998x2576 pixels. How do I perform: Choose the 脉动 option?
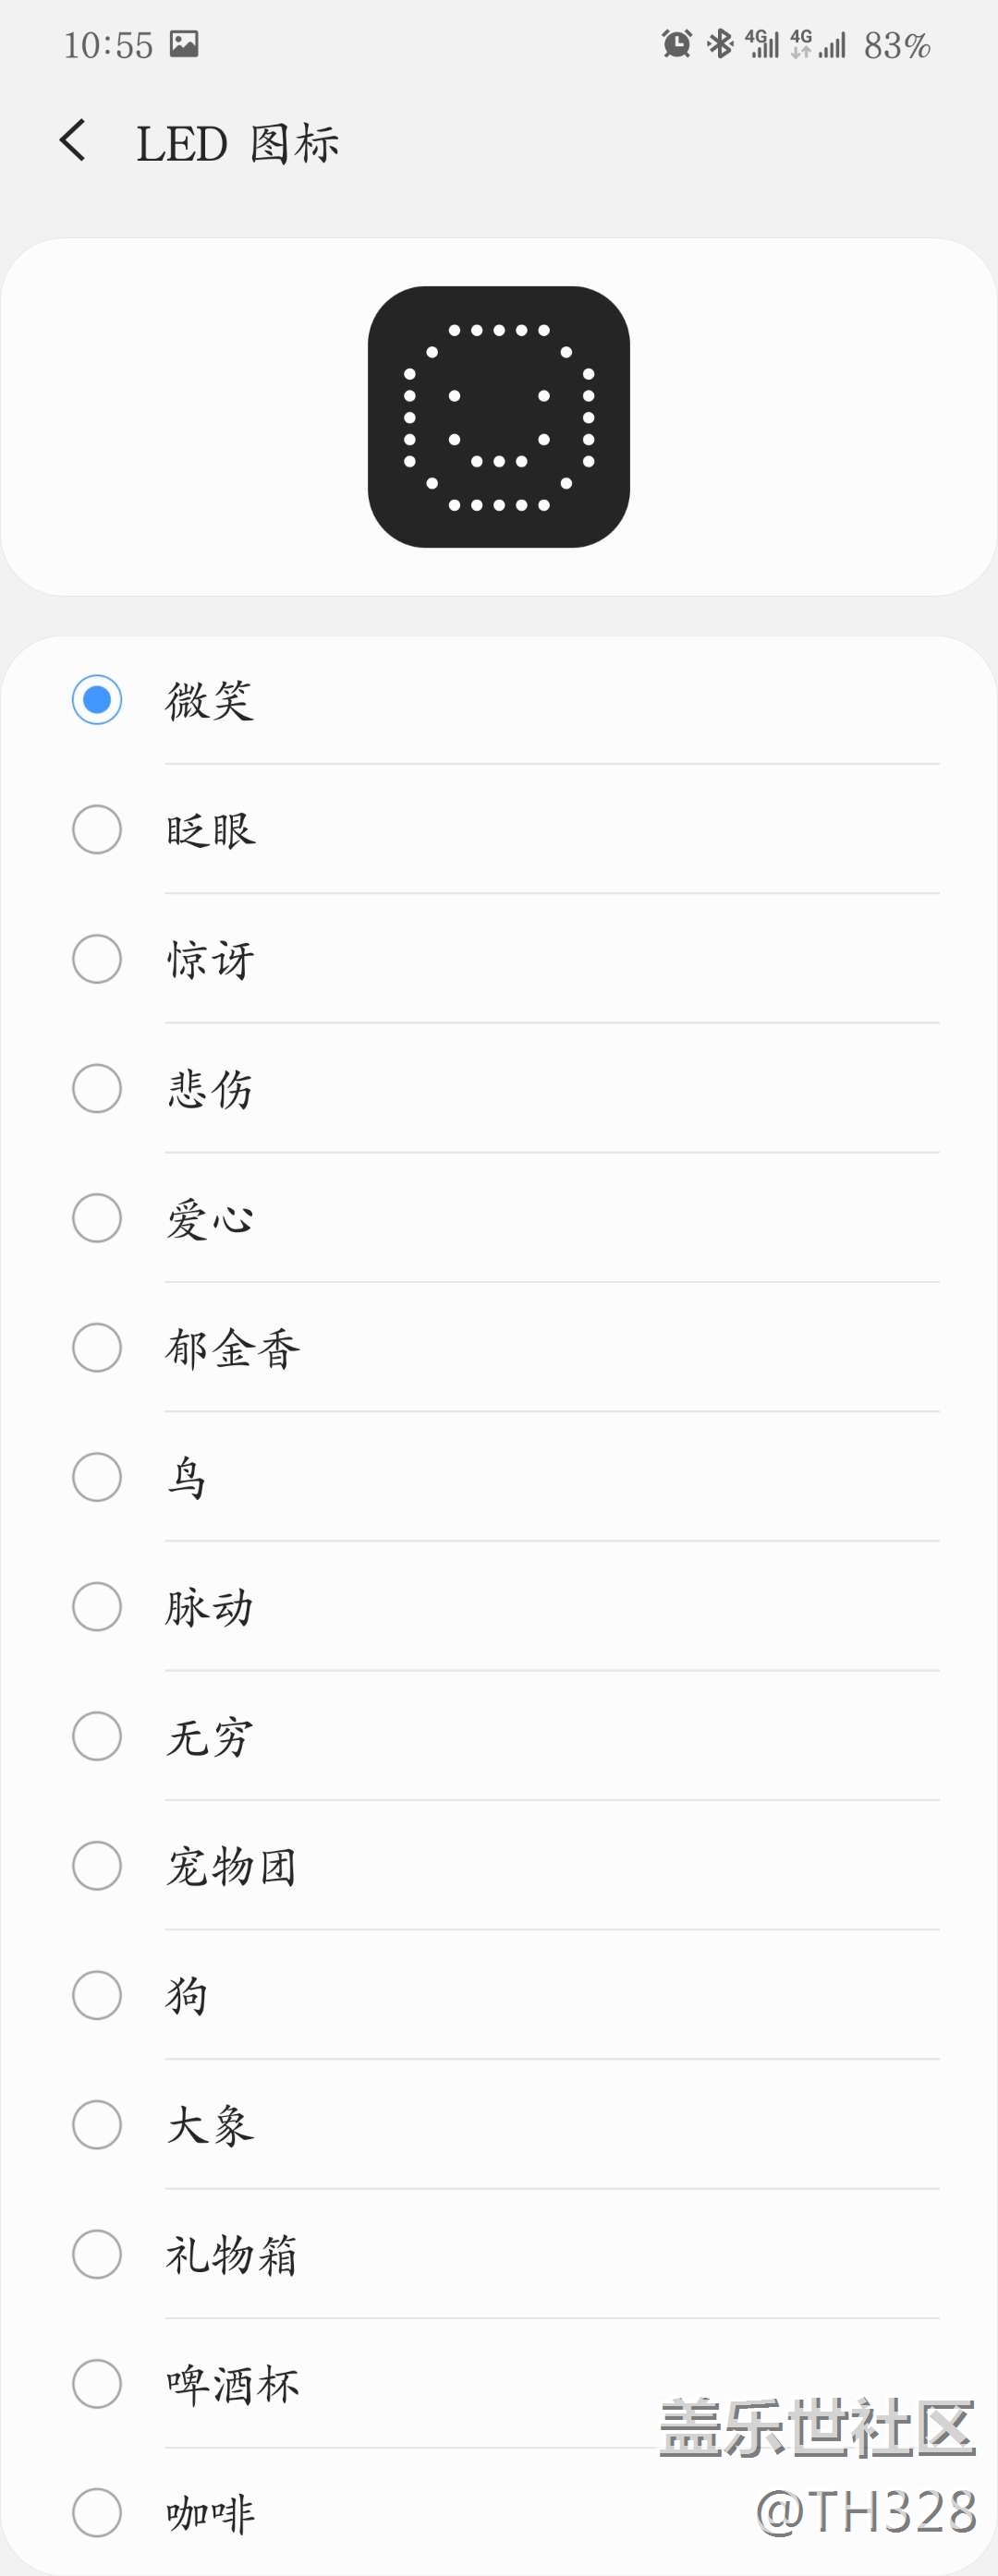[97, 1607]
